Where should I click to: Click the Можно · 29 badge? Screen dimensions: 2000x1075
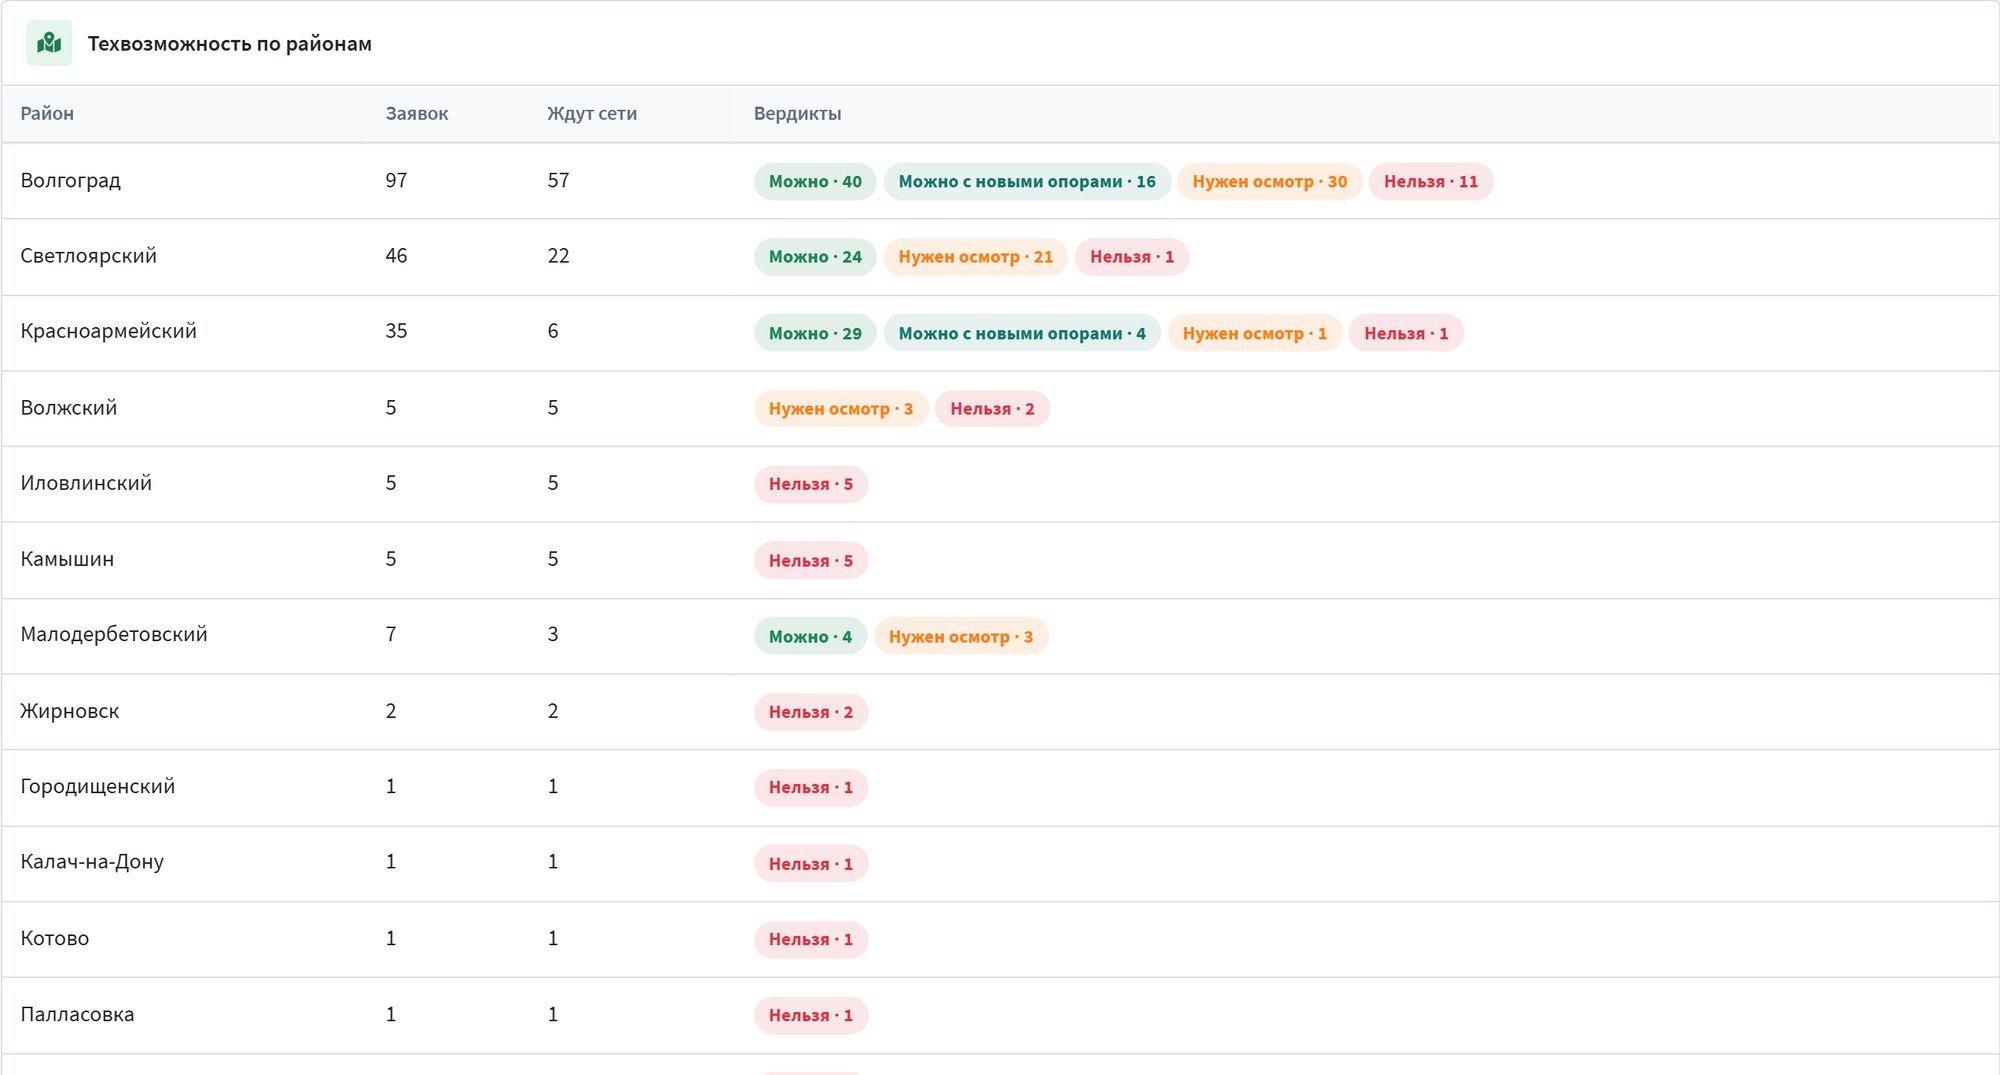click(x=815, y=334)
